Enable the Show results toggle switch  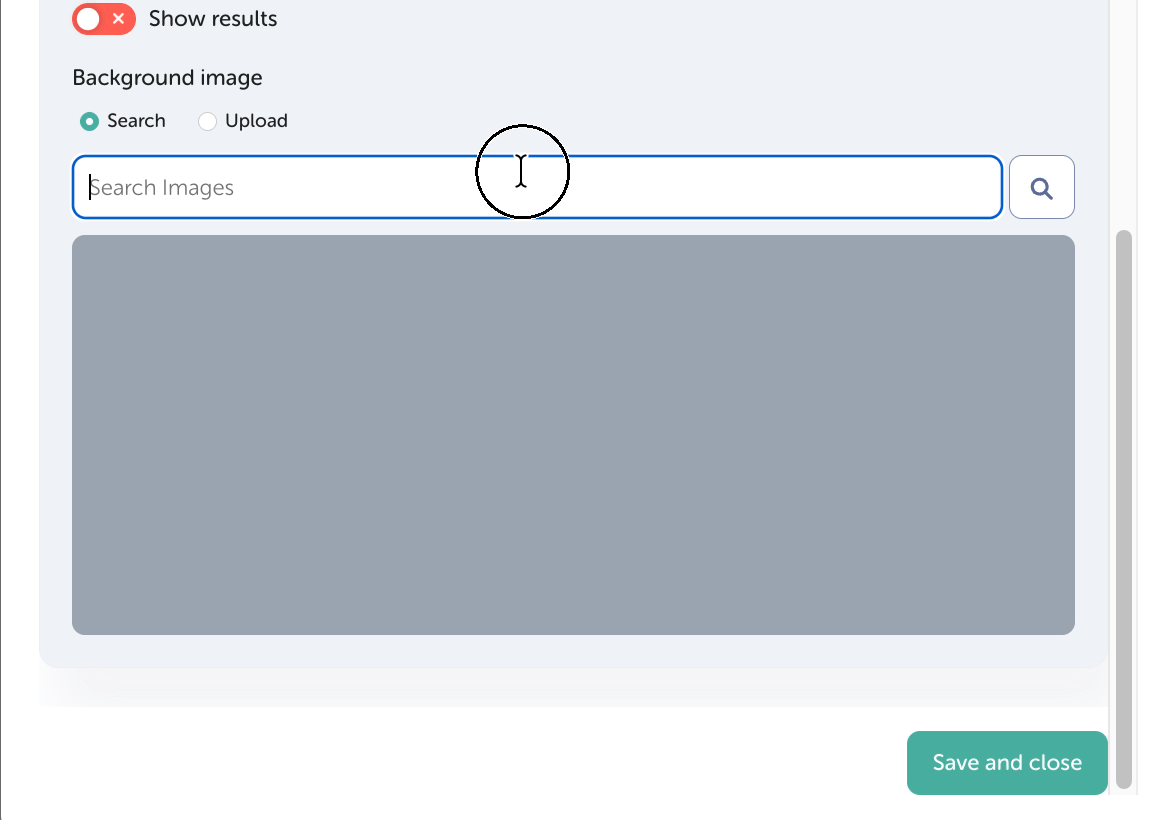pyautogui.click(x=103, y=19)
